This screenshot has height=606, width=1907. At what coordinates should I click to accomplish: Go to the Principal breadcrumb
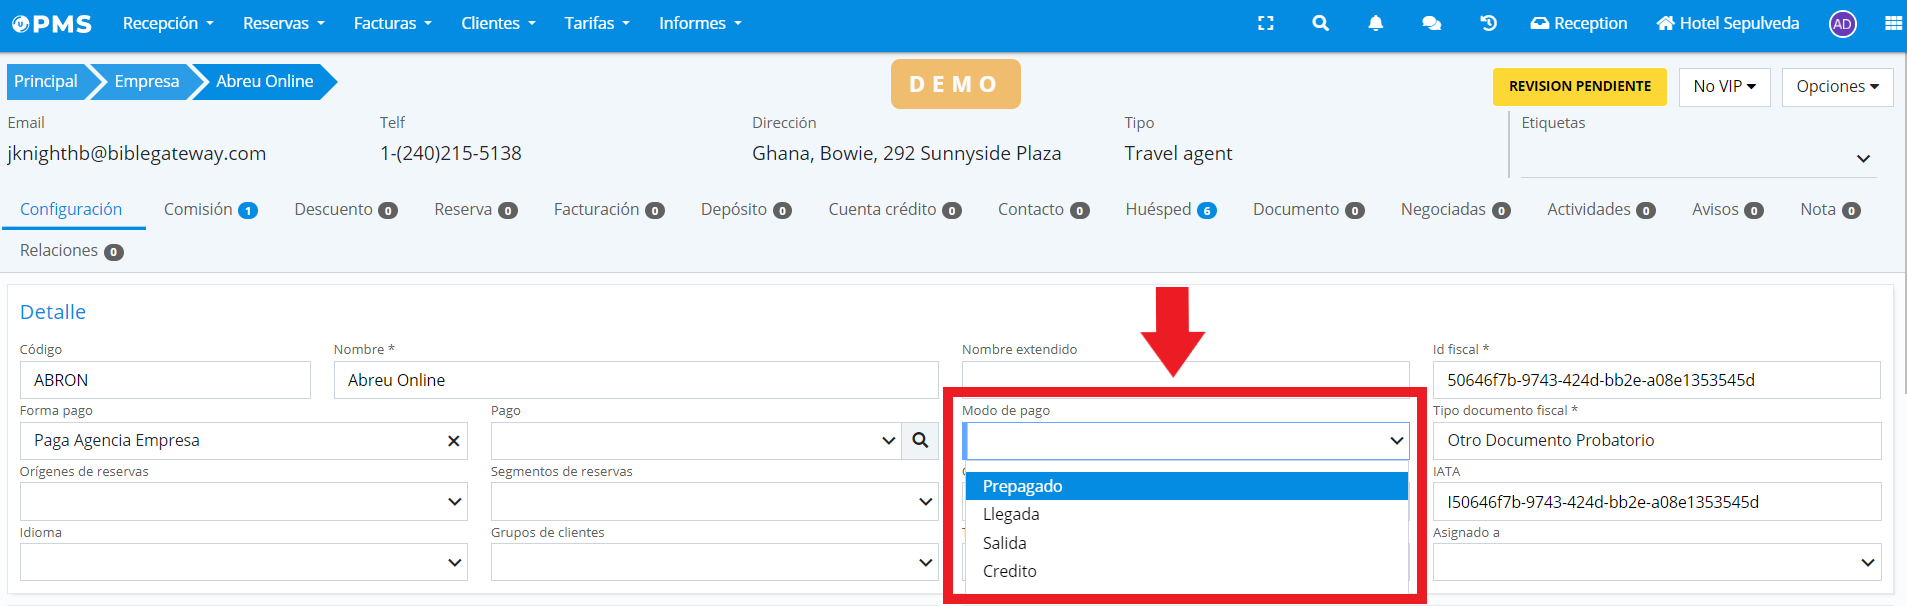pyautogui.click(x=46, y=81)
